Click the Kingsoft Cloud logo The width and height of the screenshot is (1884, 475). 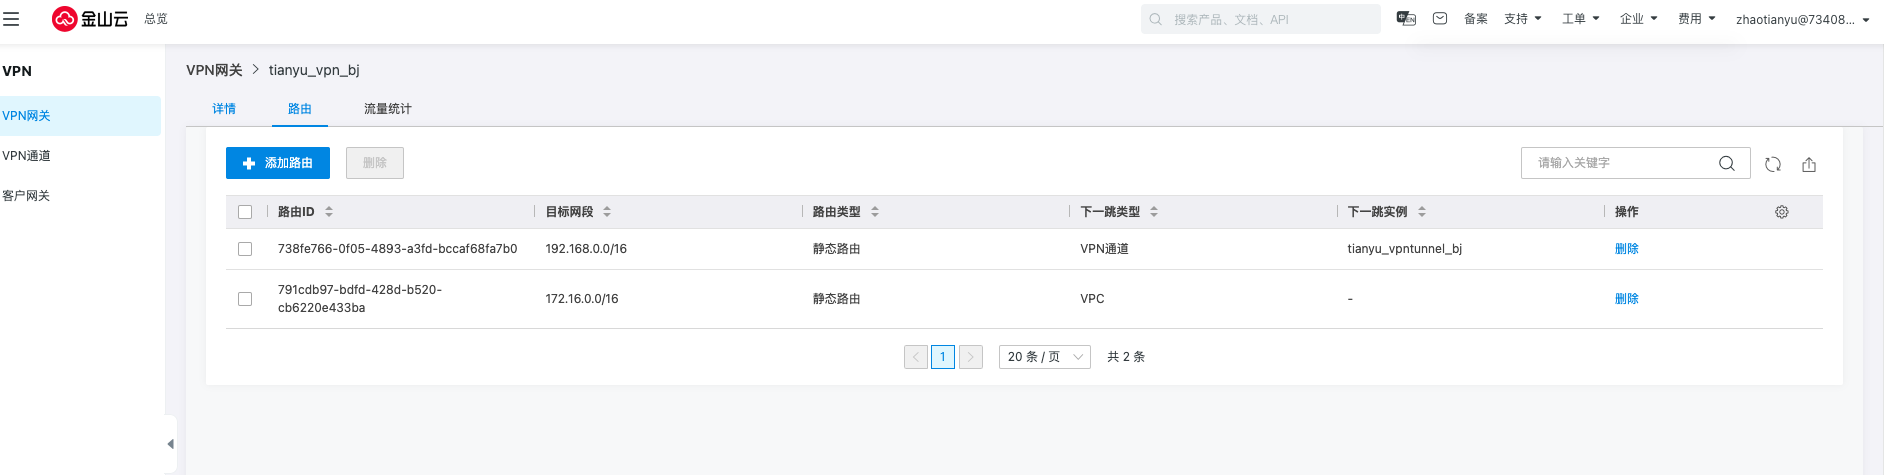tap(90, 19)
